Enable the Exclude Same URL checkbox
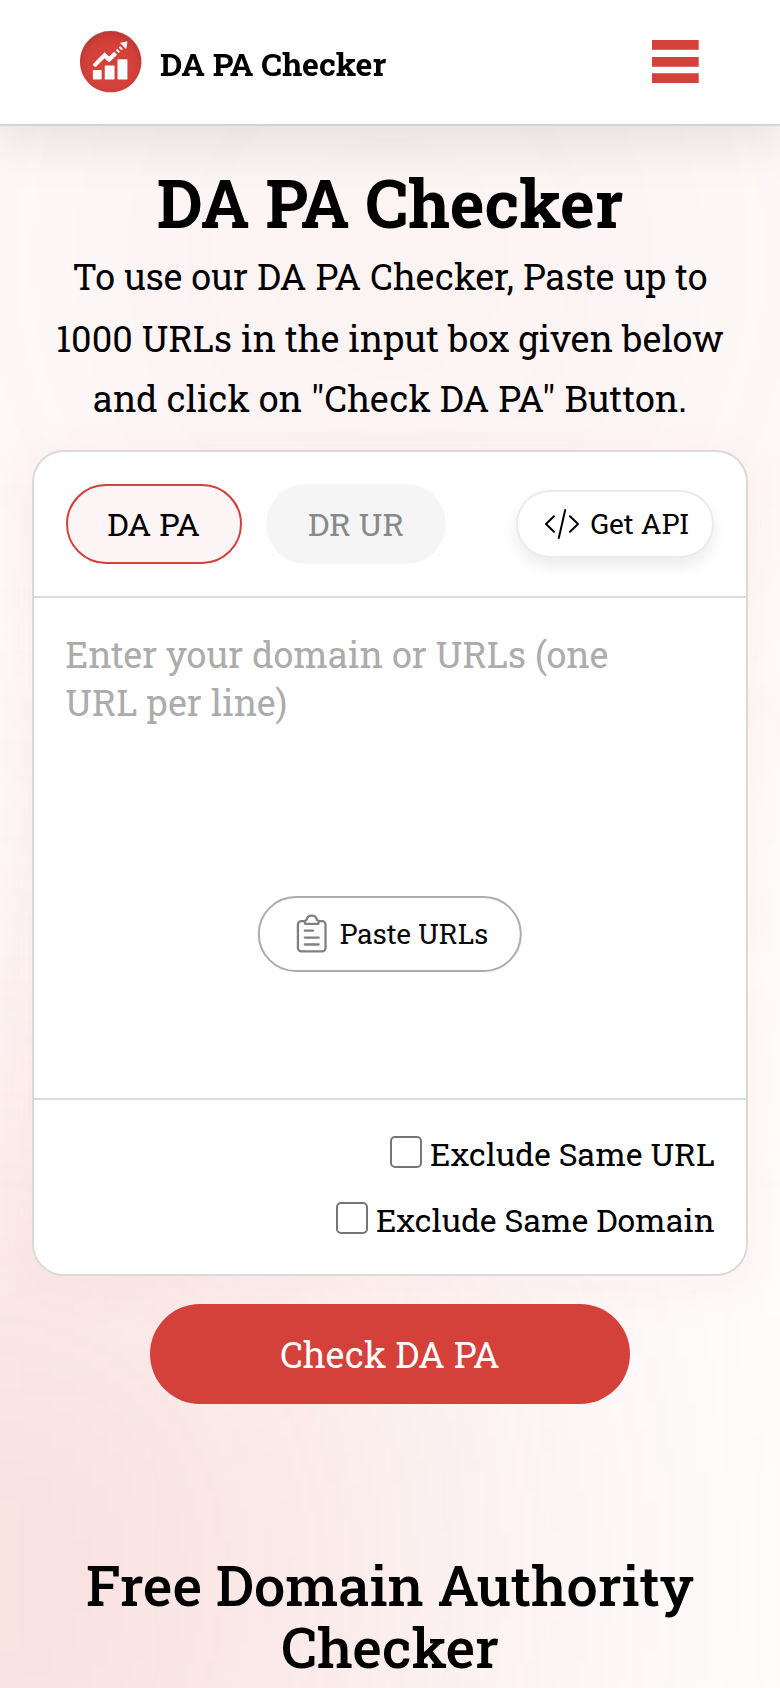Viewport: 780px width, 1688px height. coord(406,1152)
